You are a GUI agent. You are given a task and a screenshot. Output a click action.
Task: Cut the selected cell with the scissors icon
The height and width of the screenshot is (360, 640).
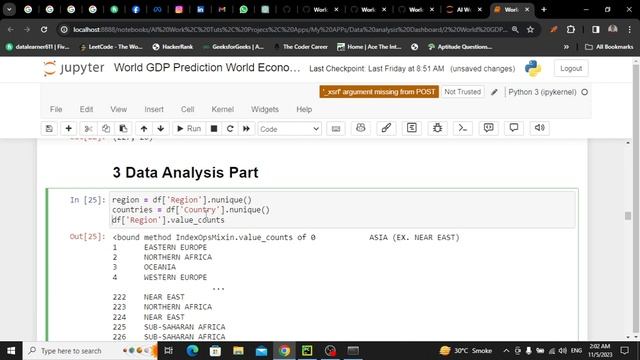[x=88, y=129]
